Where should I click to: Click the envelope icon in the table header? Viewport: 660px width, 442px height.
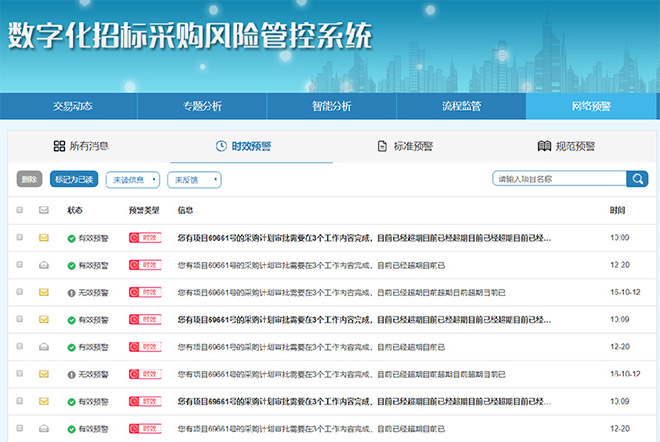point(44,211)
